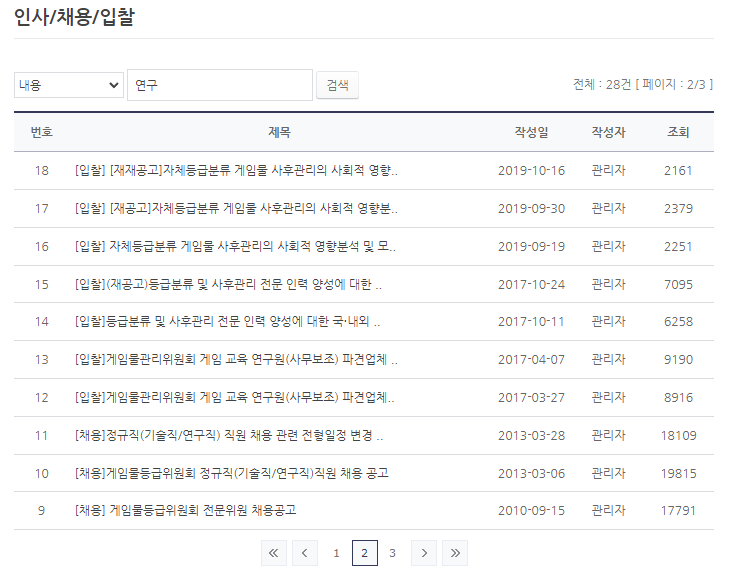Click the date 2010-09-15
This screenshot has width=736, height=568.
(531, 510)
